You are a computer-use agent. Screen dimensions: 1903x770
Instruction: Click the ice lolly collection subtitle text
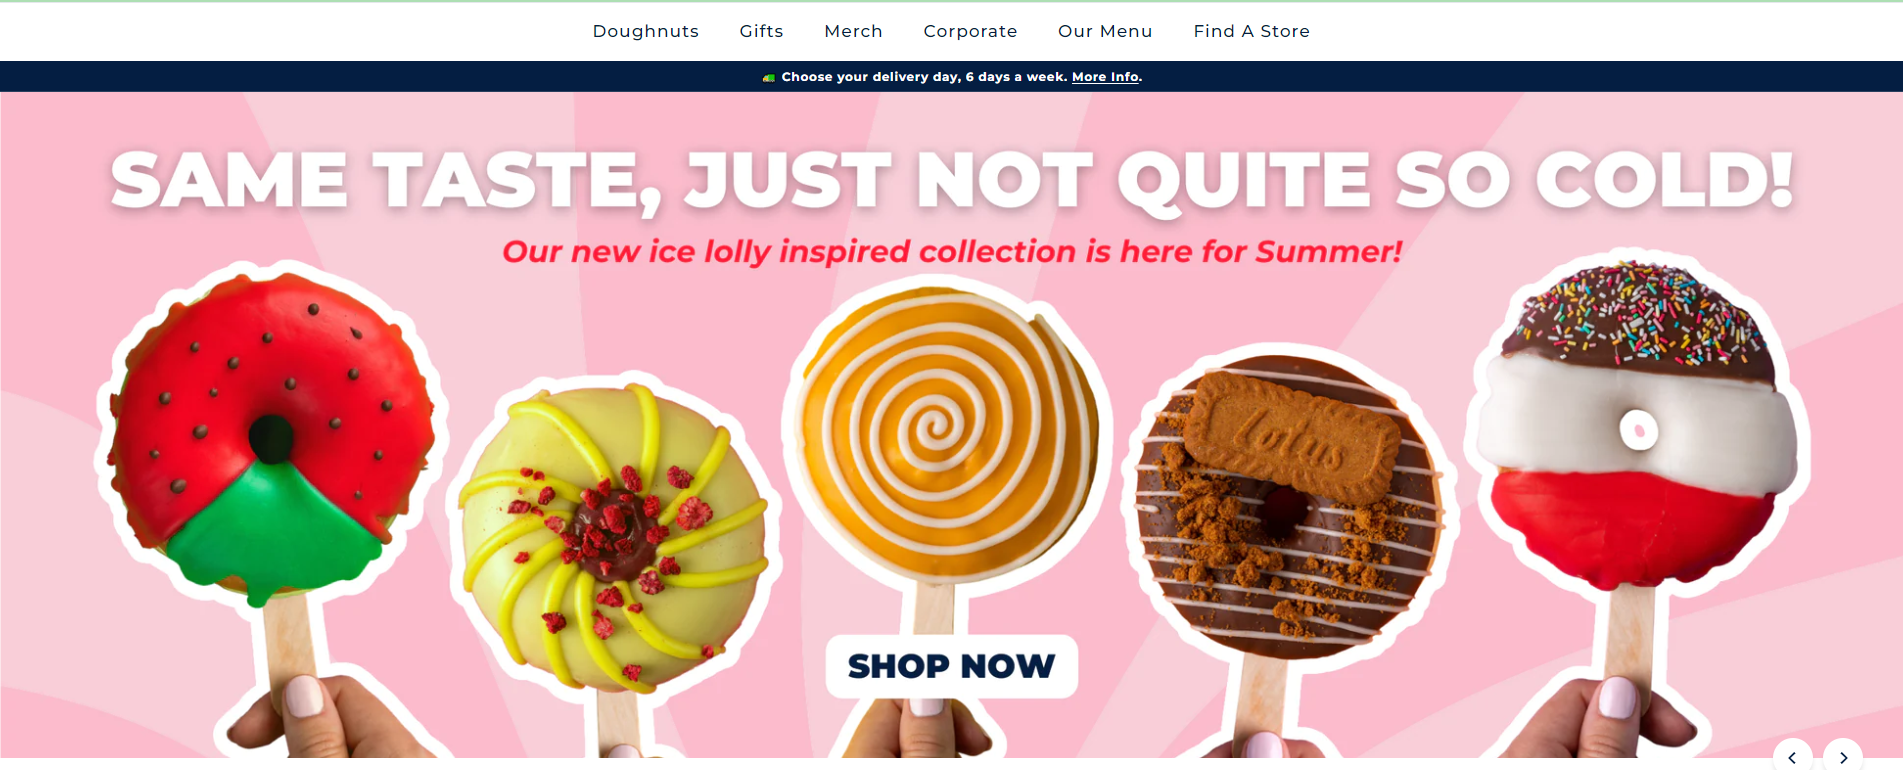pos(952,251)
